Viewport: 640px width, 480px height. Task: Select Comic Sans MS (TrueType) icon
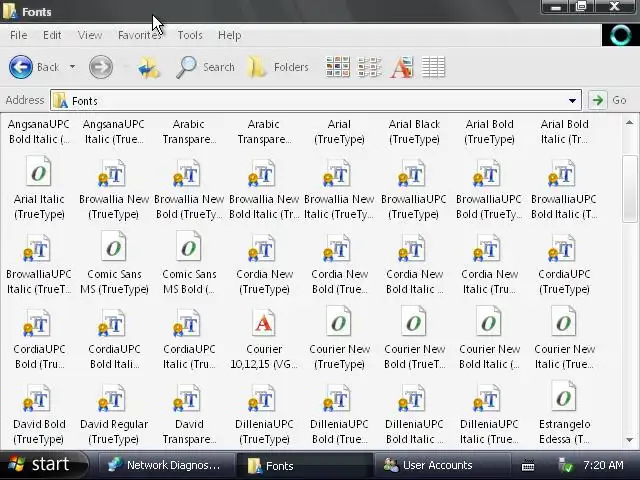[x=114, y=247]
